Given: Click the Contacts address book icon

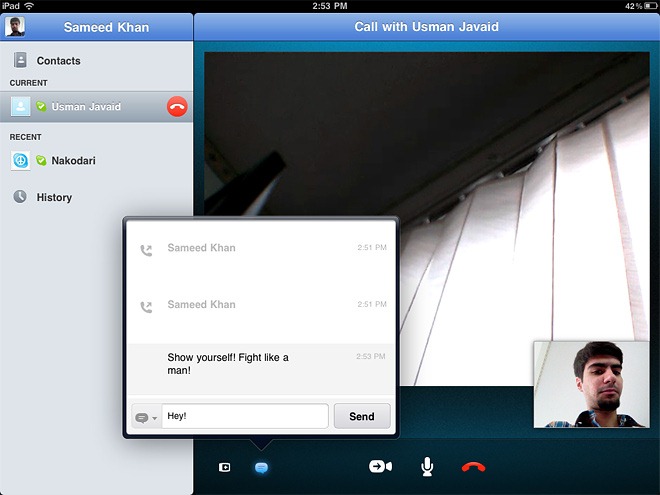Looking at the screenshot, I should (x=20, y=60).
